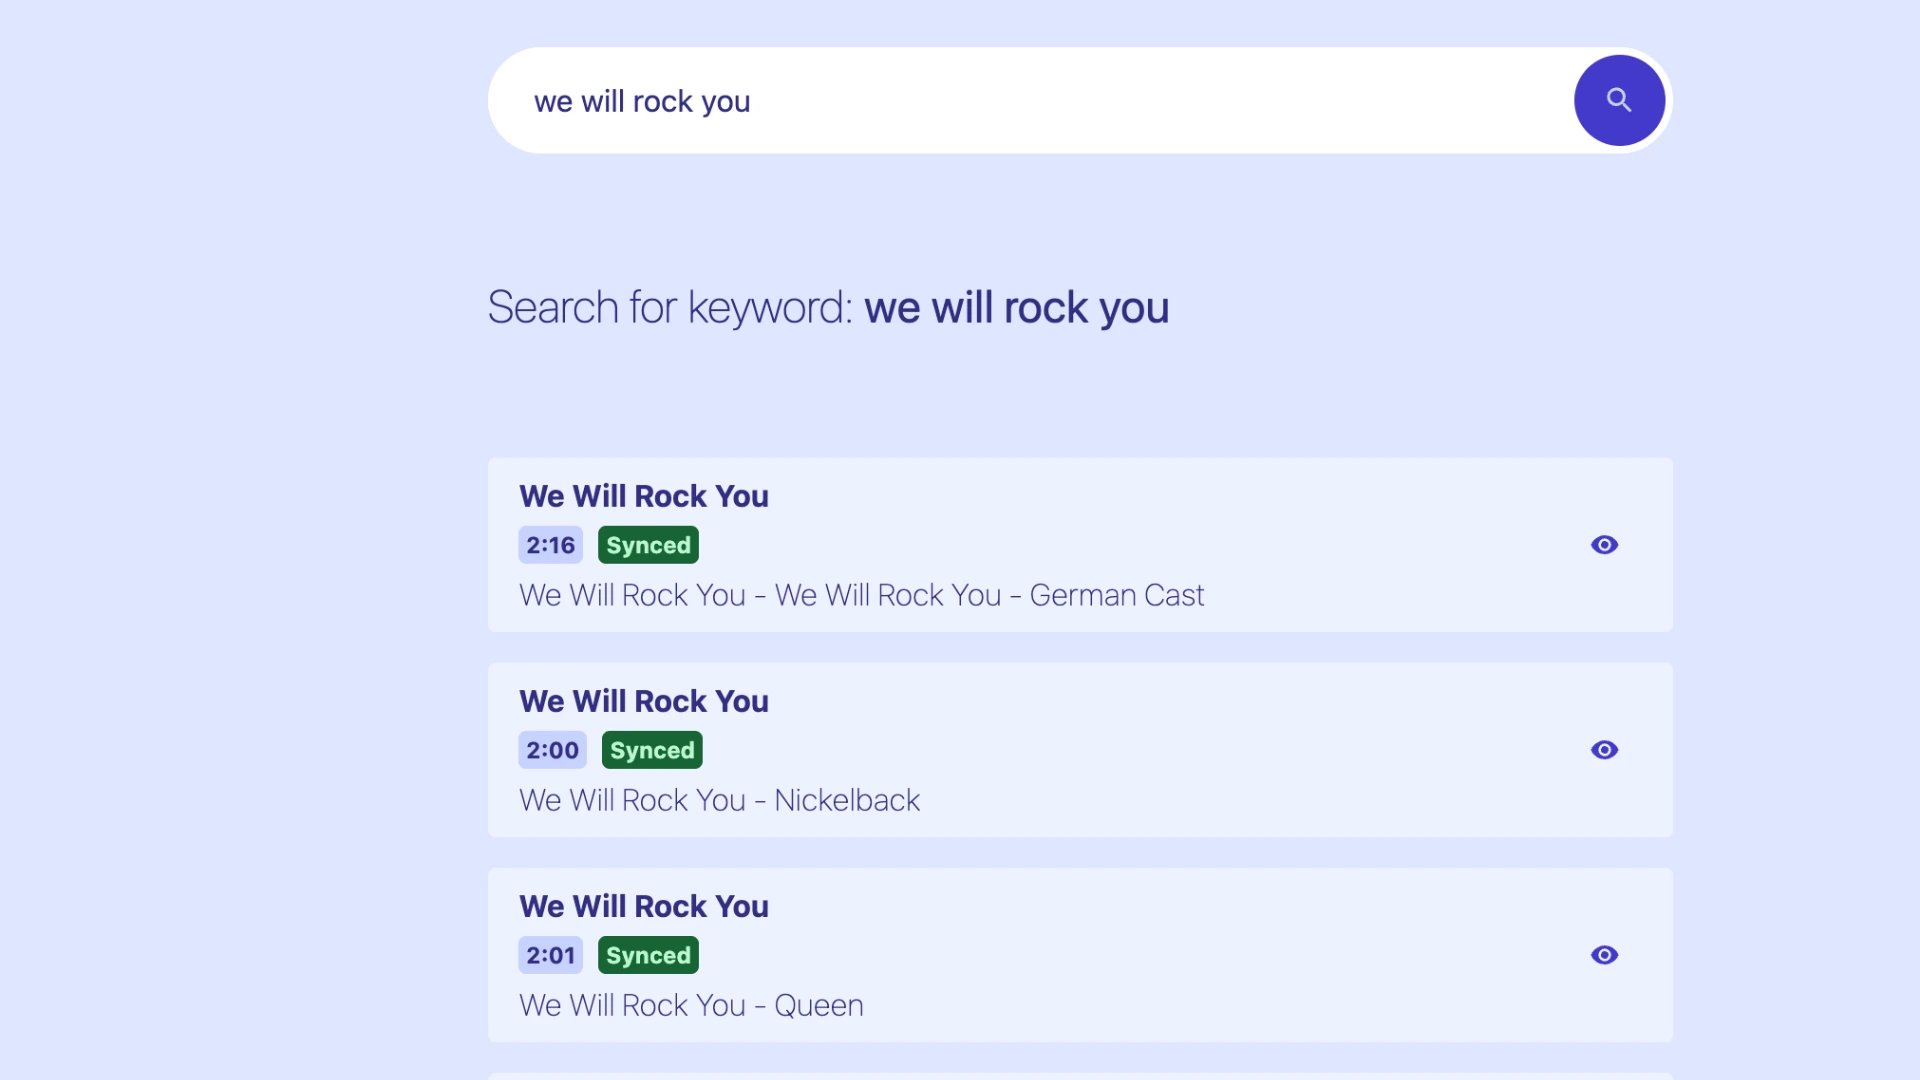Click the German Cast subtitle text
The image size is (1920, 1080).
tap(861, 595)
